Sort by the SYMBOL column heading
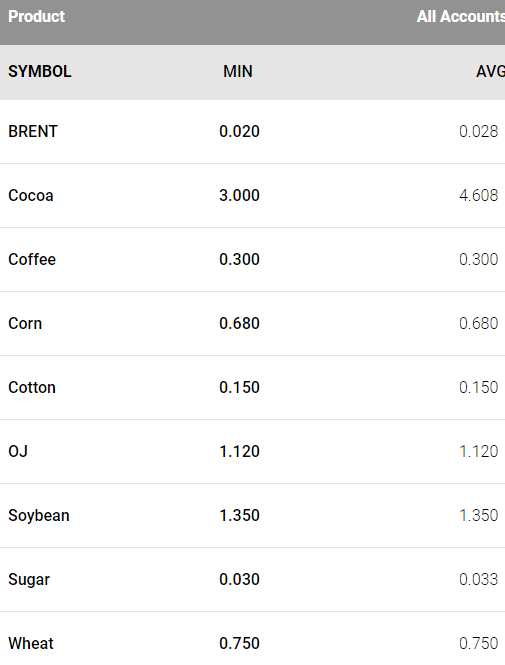The width and height of the screenshot is (505, 665). click(x=40, y=71)
